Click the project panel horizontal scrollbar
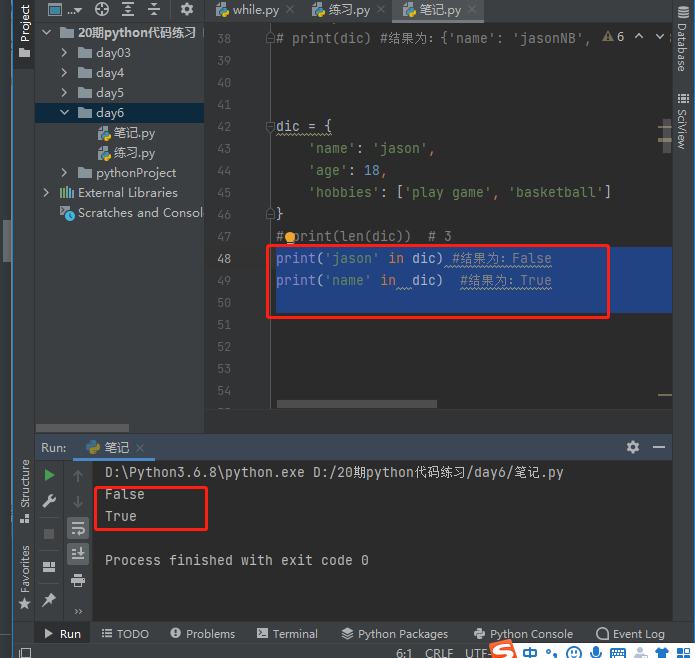 coord(82,428)
